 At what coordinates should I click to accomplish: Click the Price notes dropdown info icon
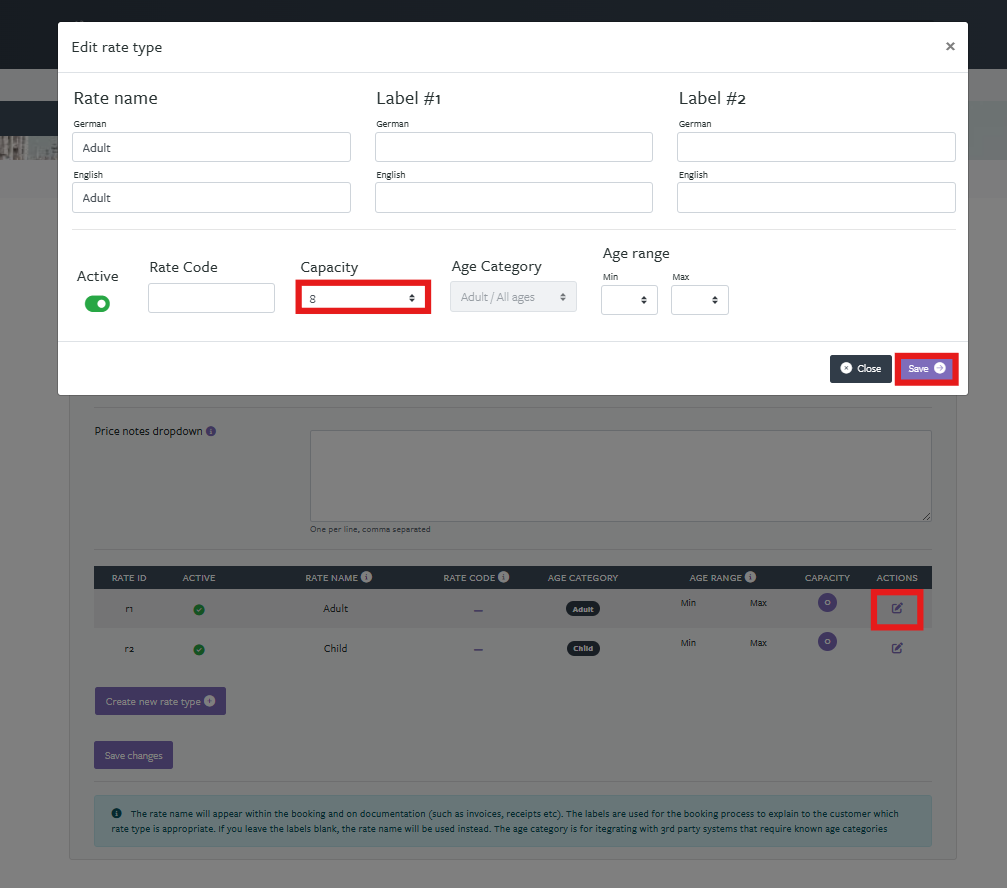(211, 431)
